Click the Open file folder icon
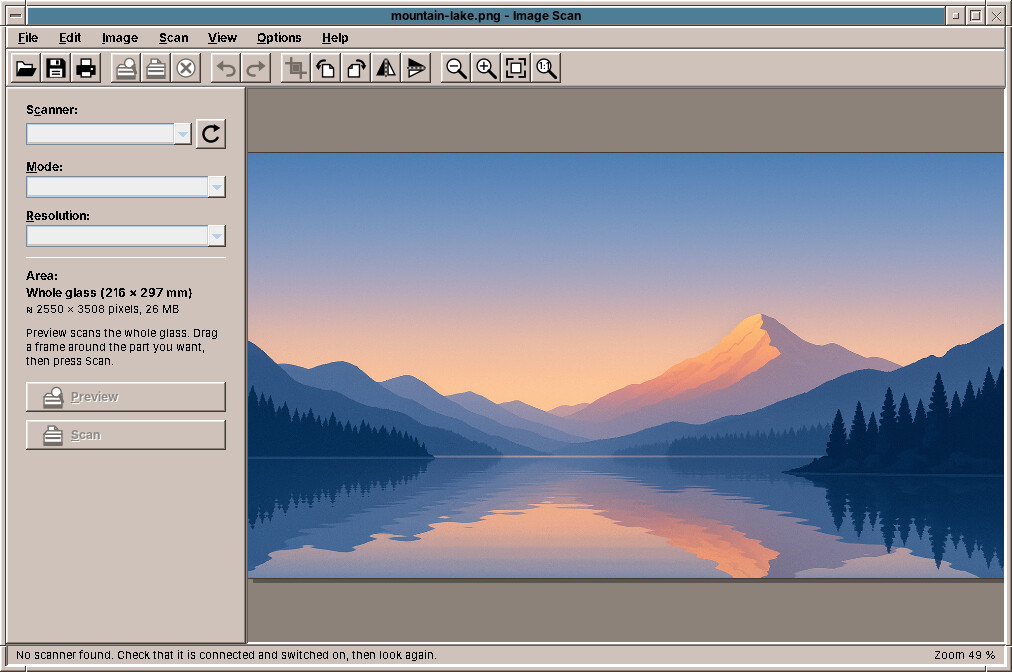Viewport: 1012px width, 672px height. [26, 68]
